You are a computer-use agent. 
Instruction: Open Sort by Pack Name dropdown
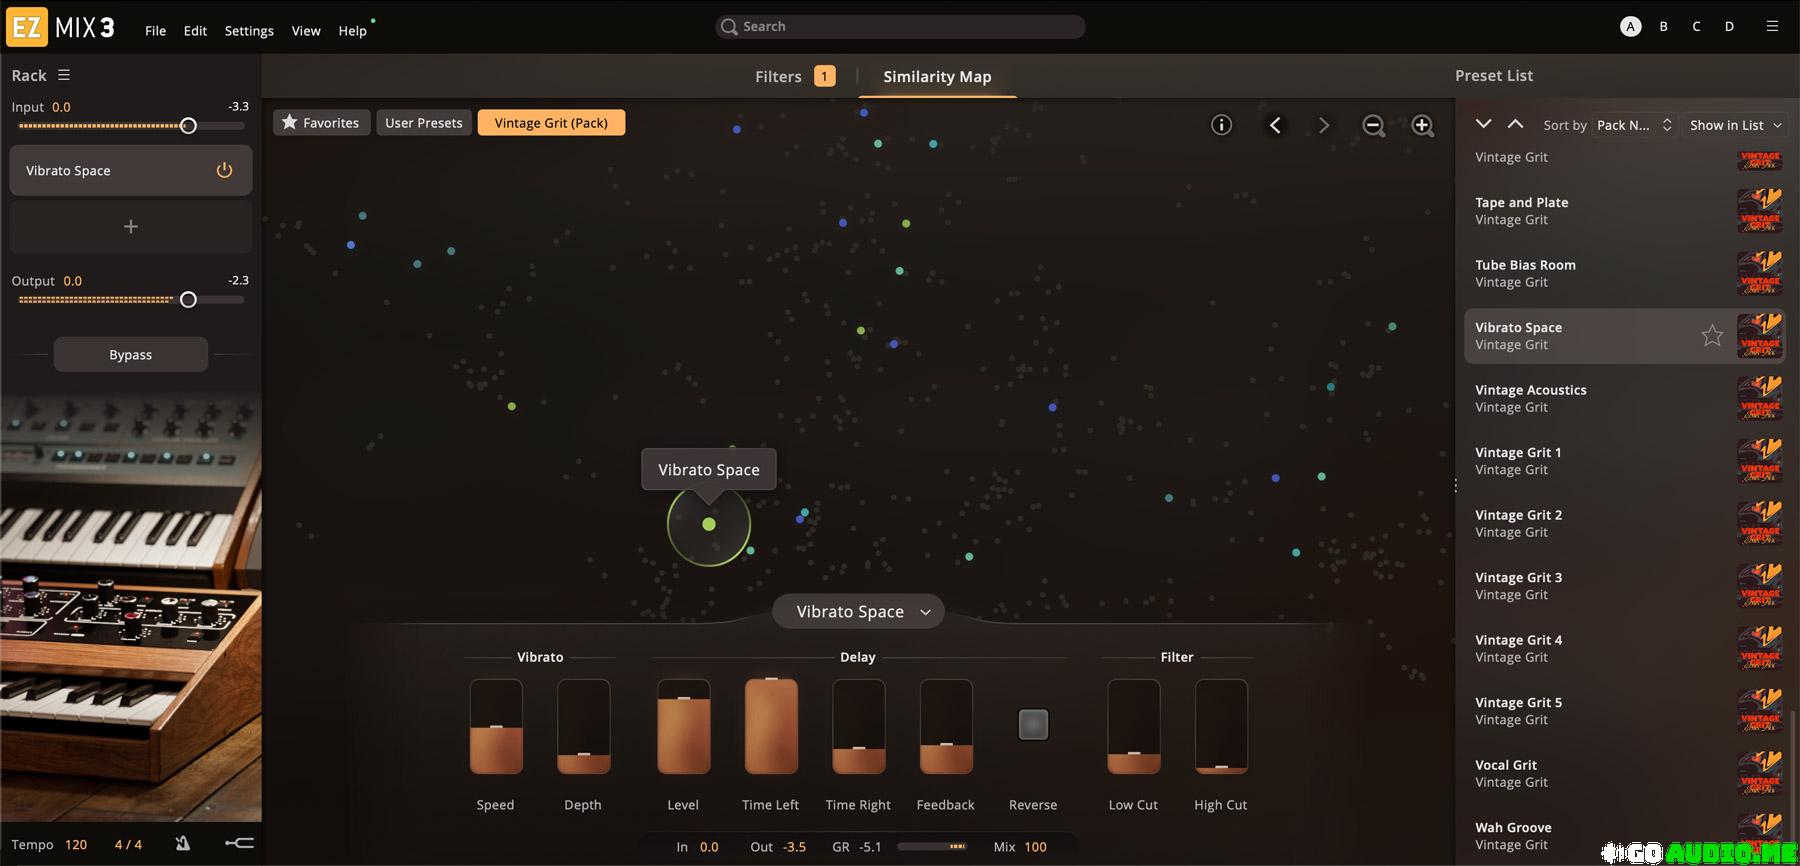(1634, 125)
